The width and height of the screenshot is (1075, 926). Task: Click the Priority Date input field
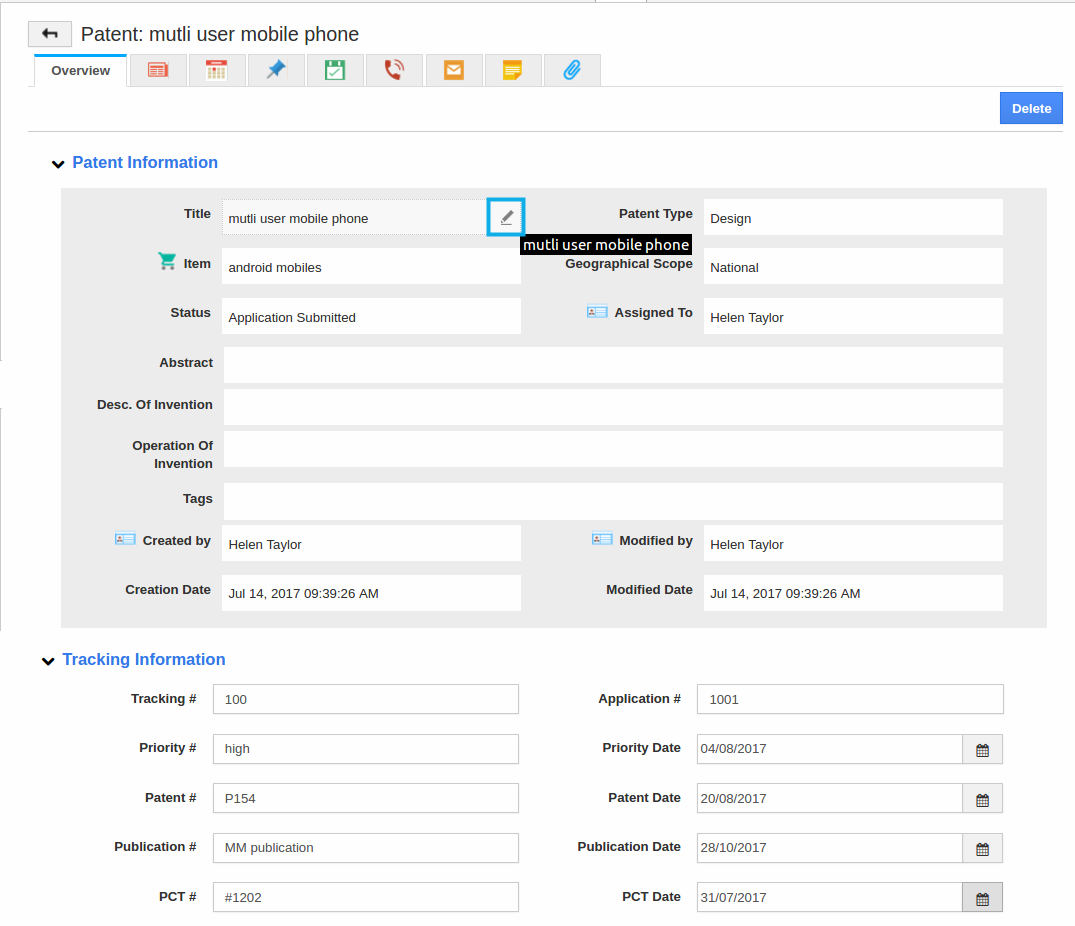[x=830, y=748]
